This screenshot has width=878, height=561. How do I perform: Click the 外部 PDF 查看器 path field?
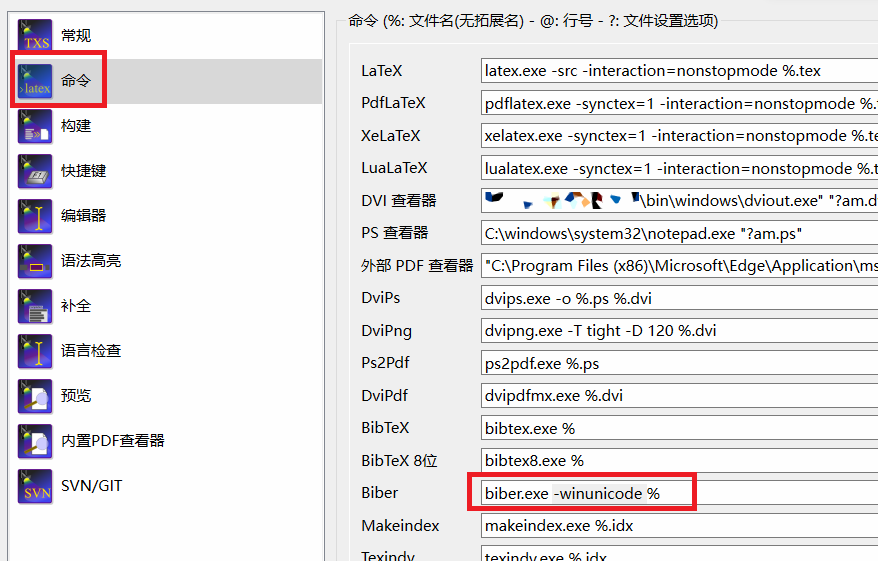point(678,266)
